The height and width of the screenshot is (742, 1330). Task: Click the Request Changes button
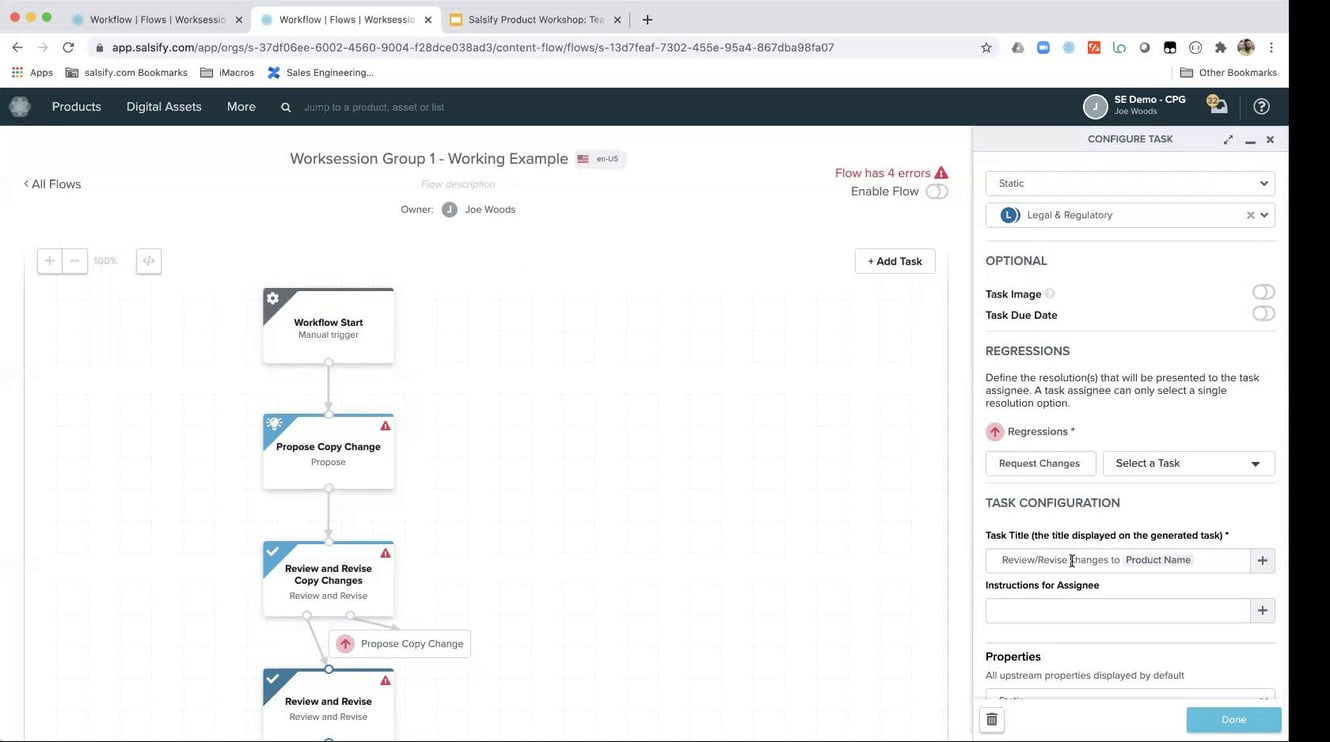(x=1040, y=463)
